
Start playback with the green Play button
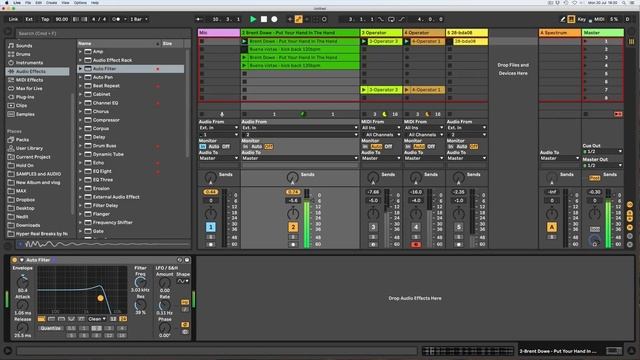pyautogui.click(x=253, y=19)
